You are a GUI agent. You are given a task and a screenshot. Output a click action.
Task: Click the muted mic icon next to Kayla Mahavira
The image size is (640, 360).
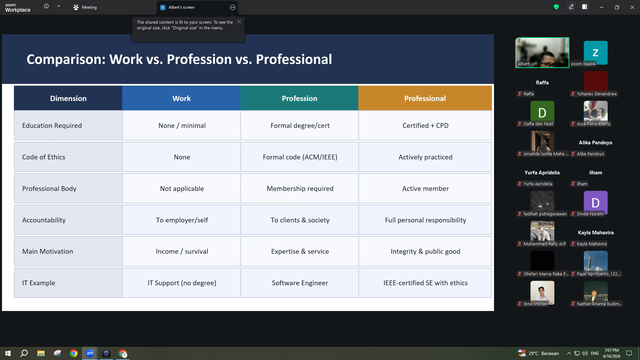pyautogui.click(x=573, y=244)
